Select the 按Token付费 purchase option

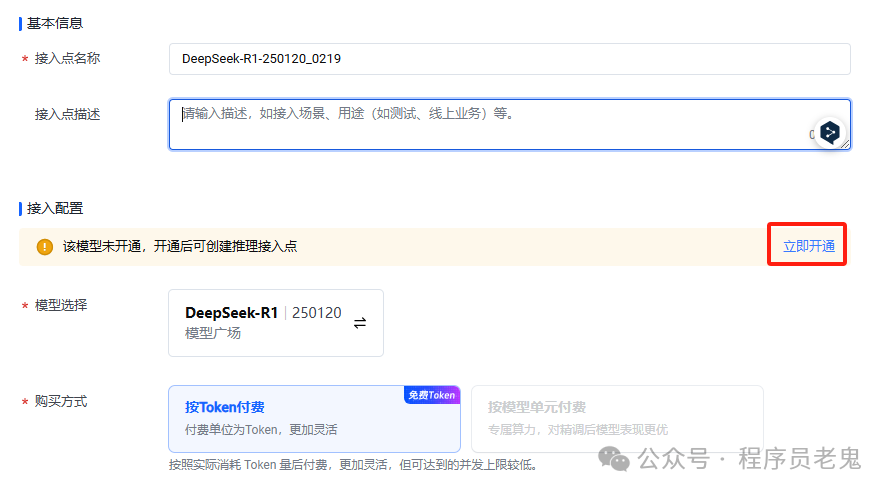click(x=314, y=419)
